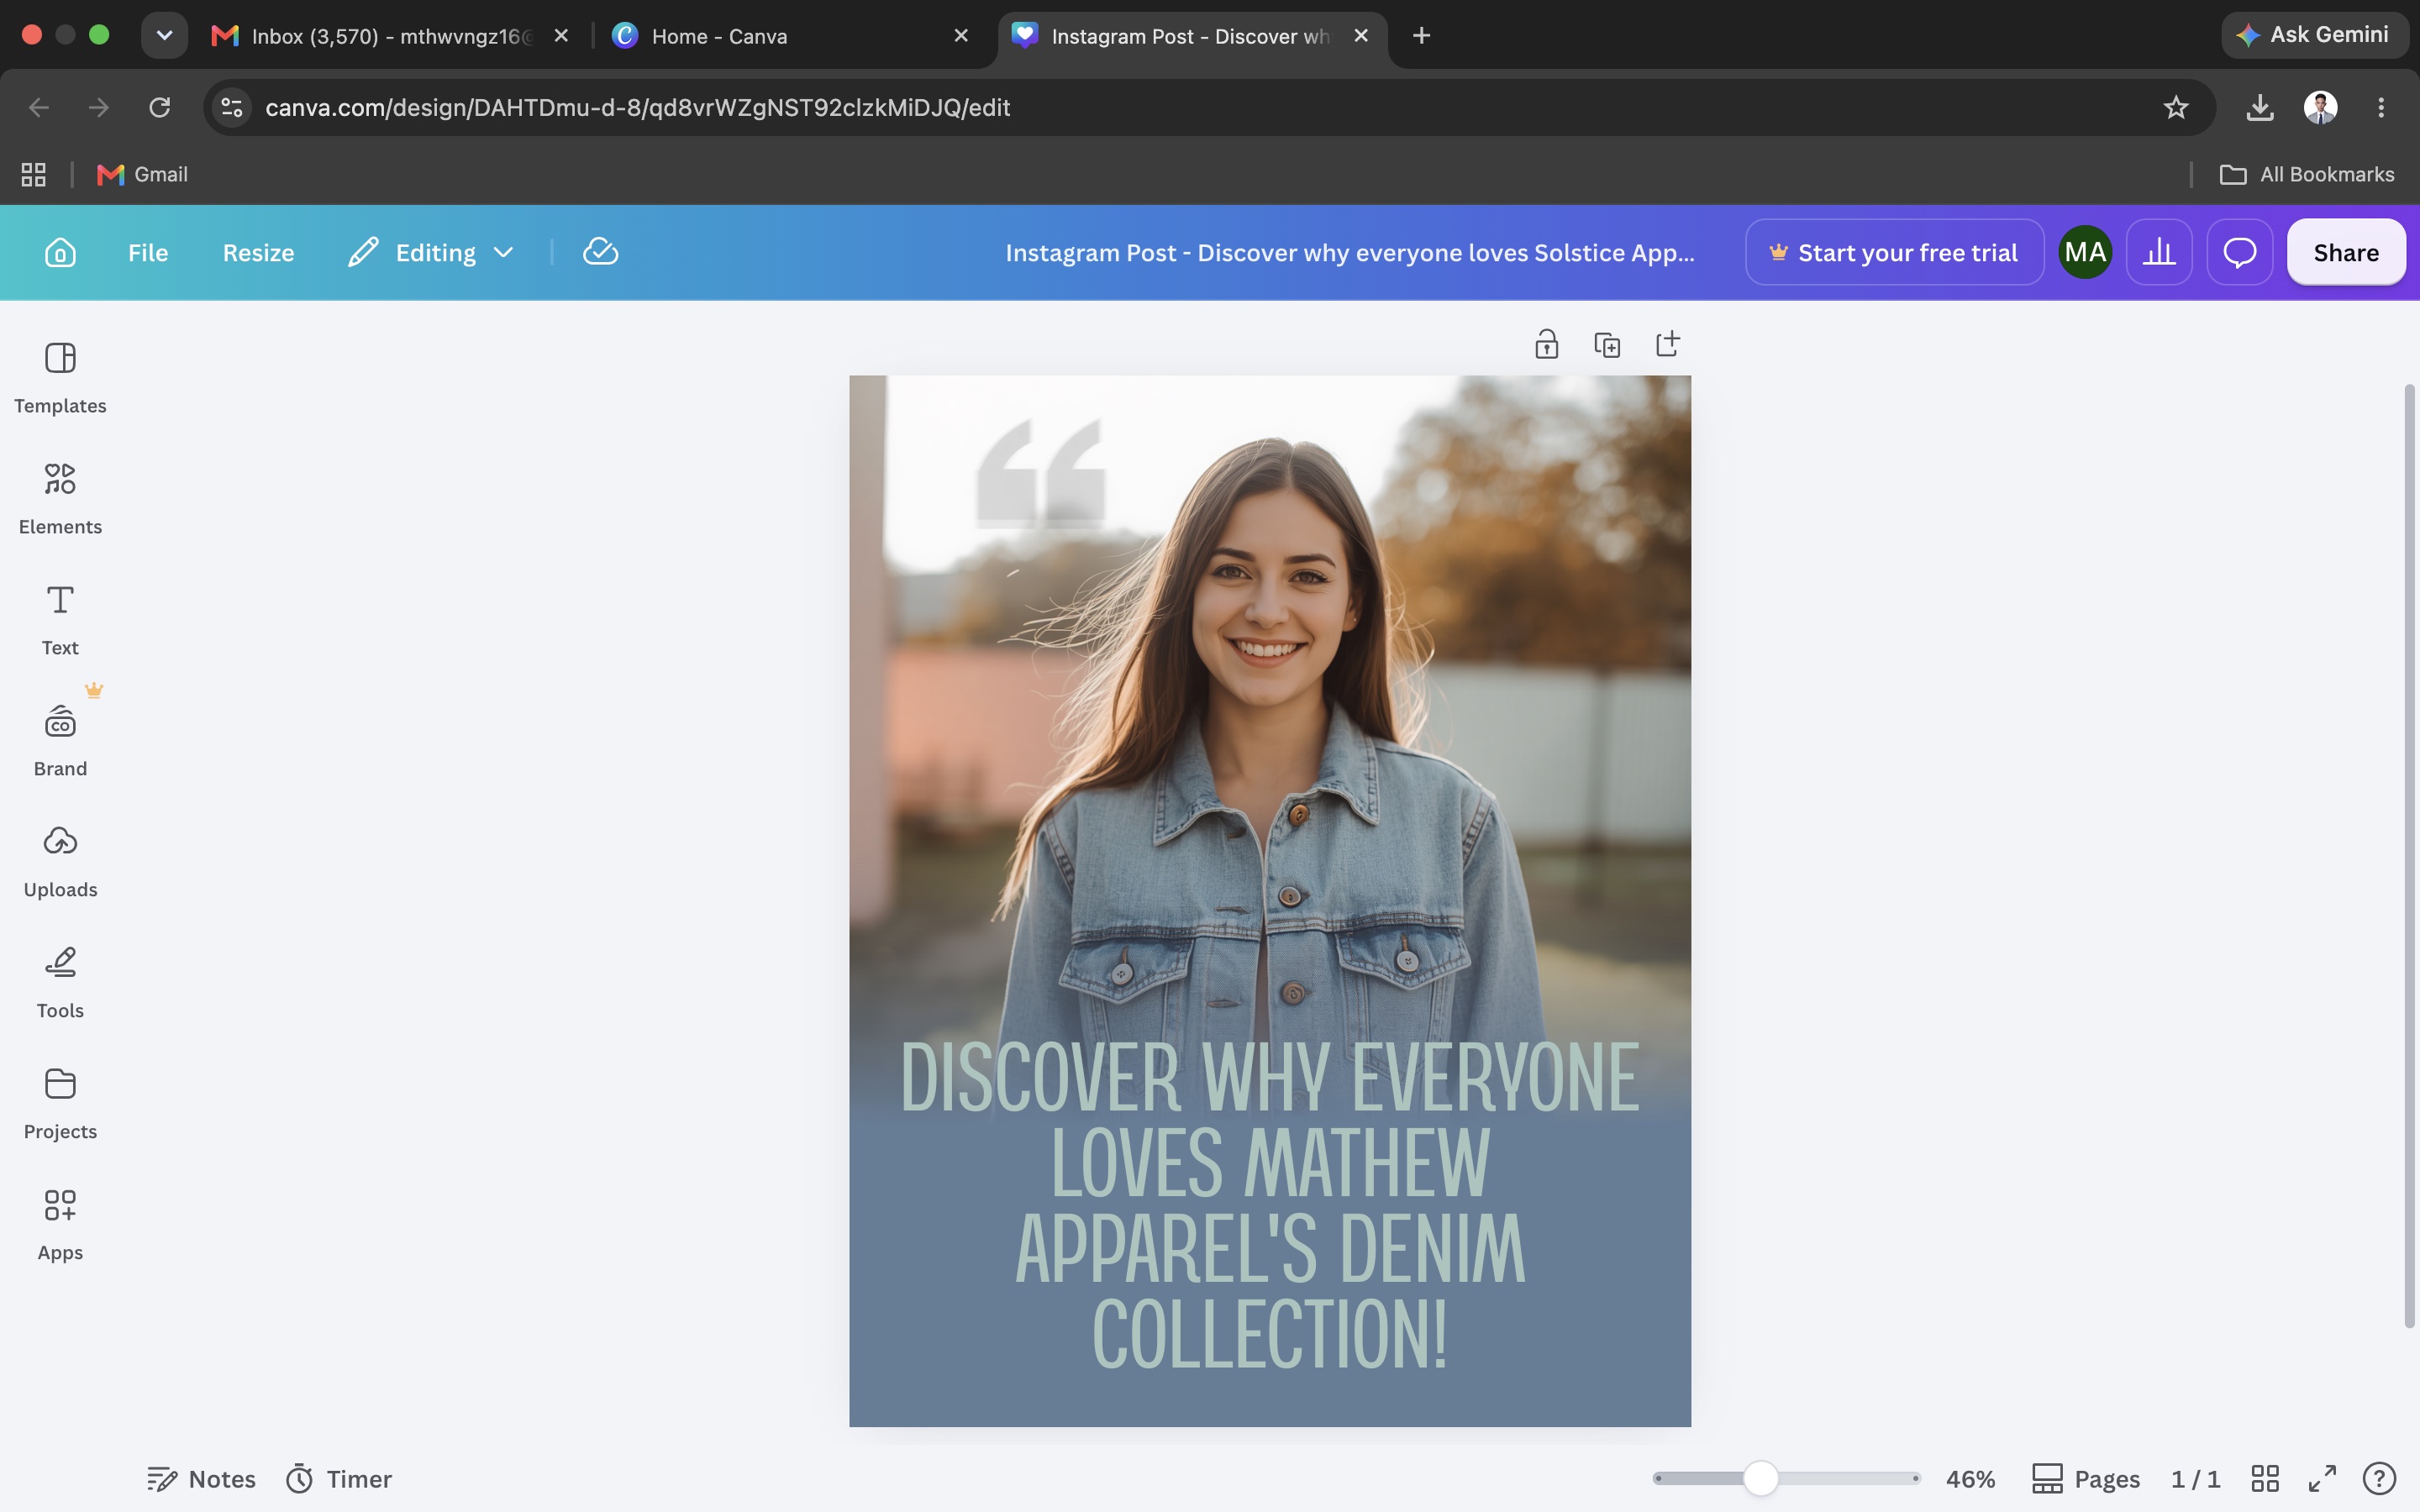This screenshot has height=1512, width=2420.
Task: Click Ask Gemini button
Action: (2314, 35)
